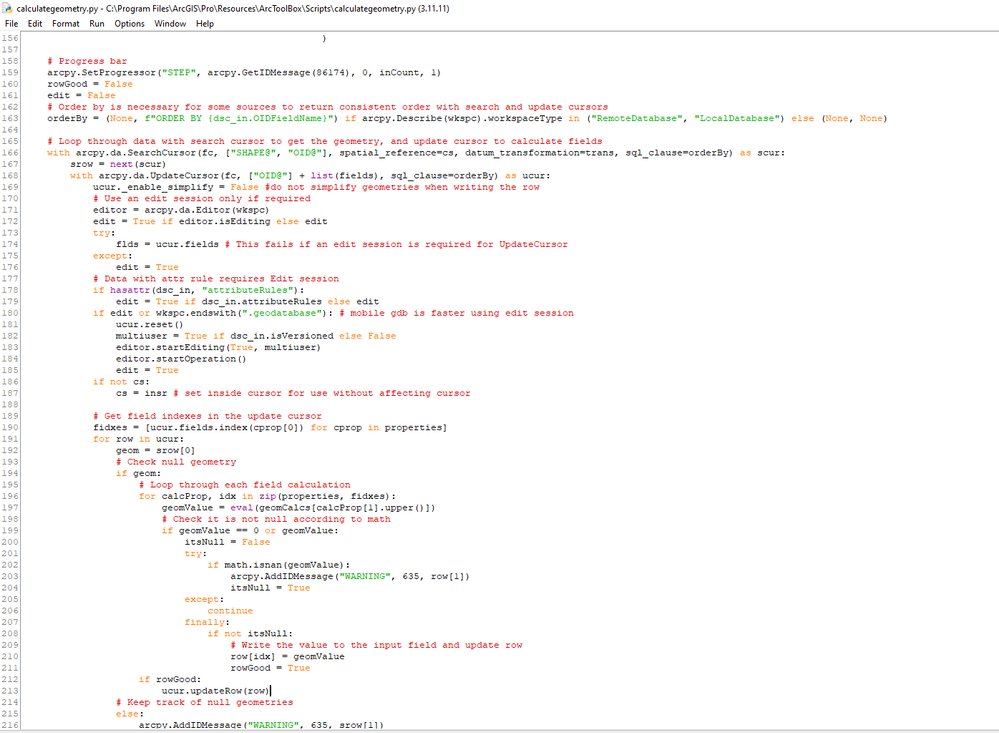Click the 'ucur.reset()' line
999x733 pixels.
[149, 325]
